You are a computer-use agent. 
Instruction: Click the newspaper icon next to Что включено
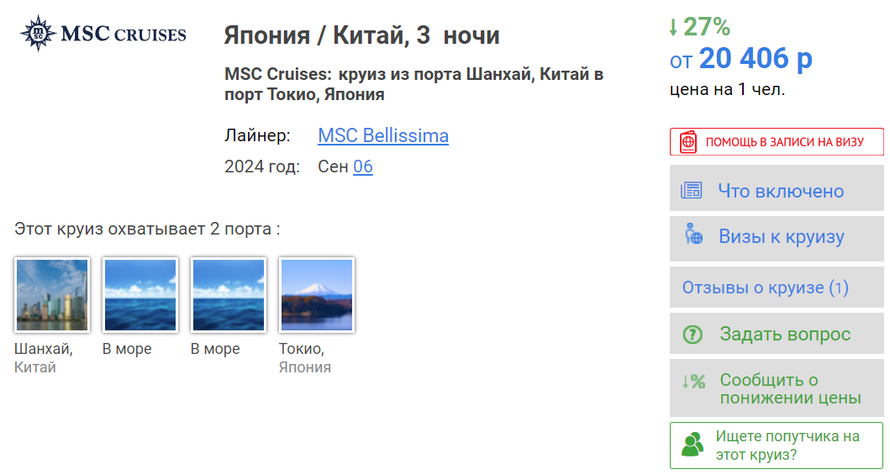(x=691, y=190)
